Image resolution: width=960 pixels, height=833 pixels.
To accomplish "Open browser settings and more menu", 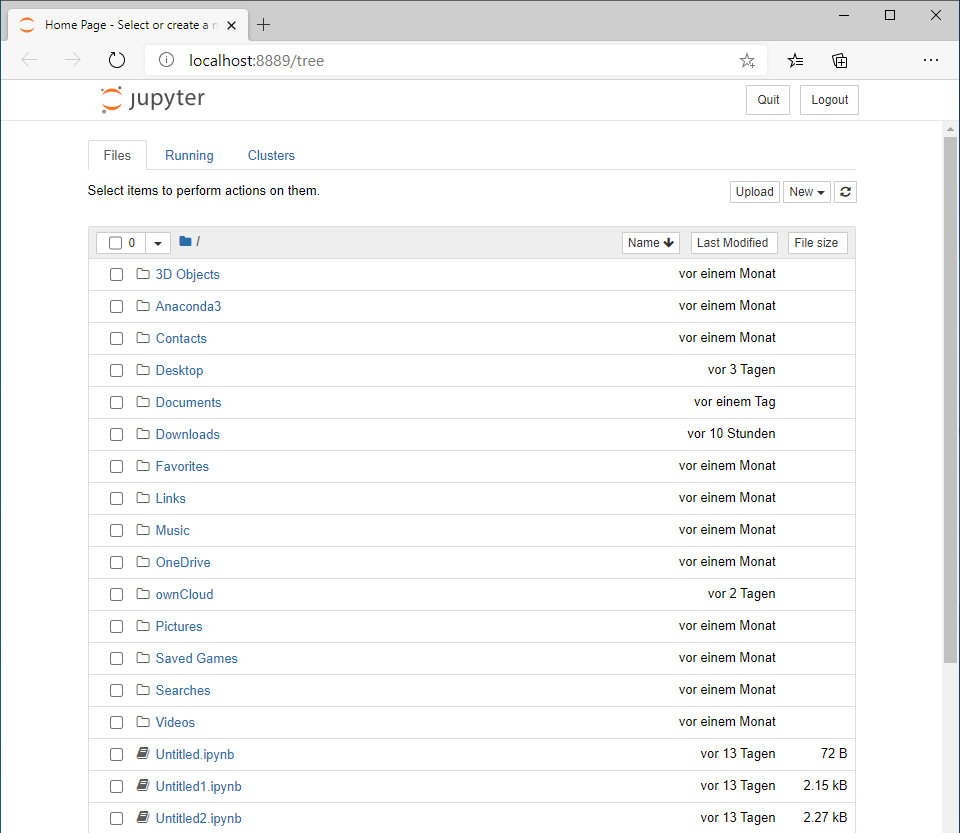I will (x=931, y=60).
